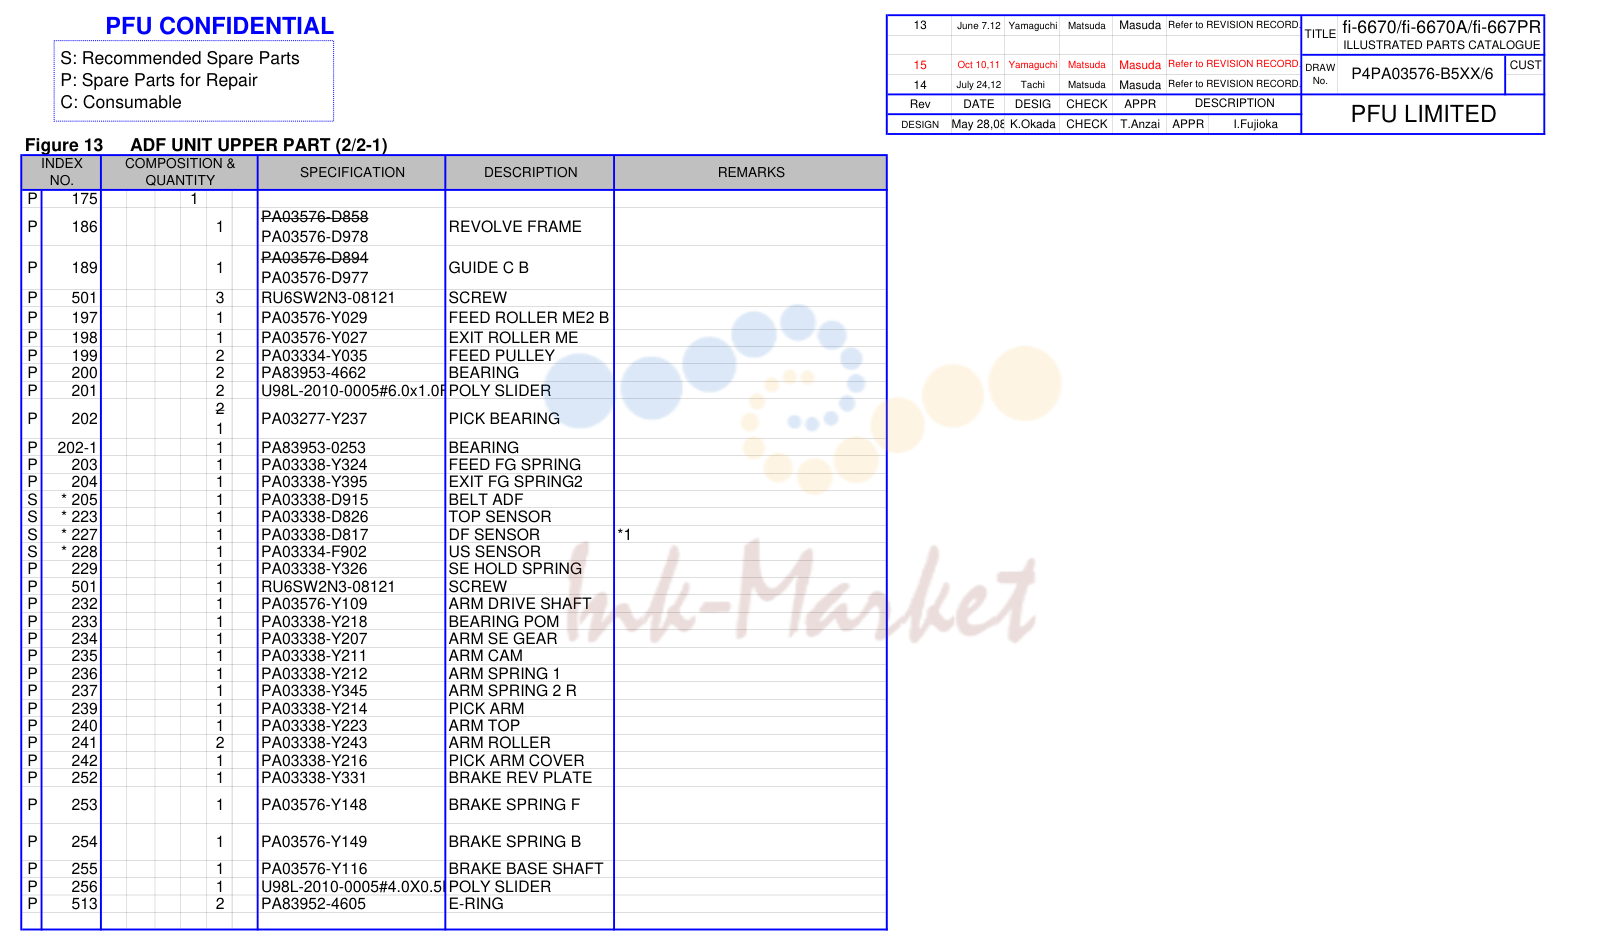
Task: Select the struck-through PA03576-D894 specification
Action: (x=314, y=258)
